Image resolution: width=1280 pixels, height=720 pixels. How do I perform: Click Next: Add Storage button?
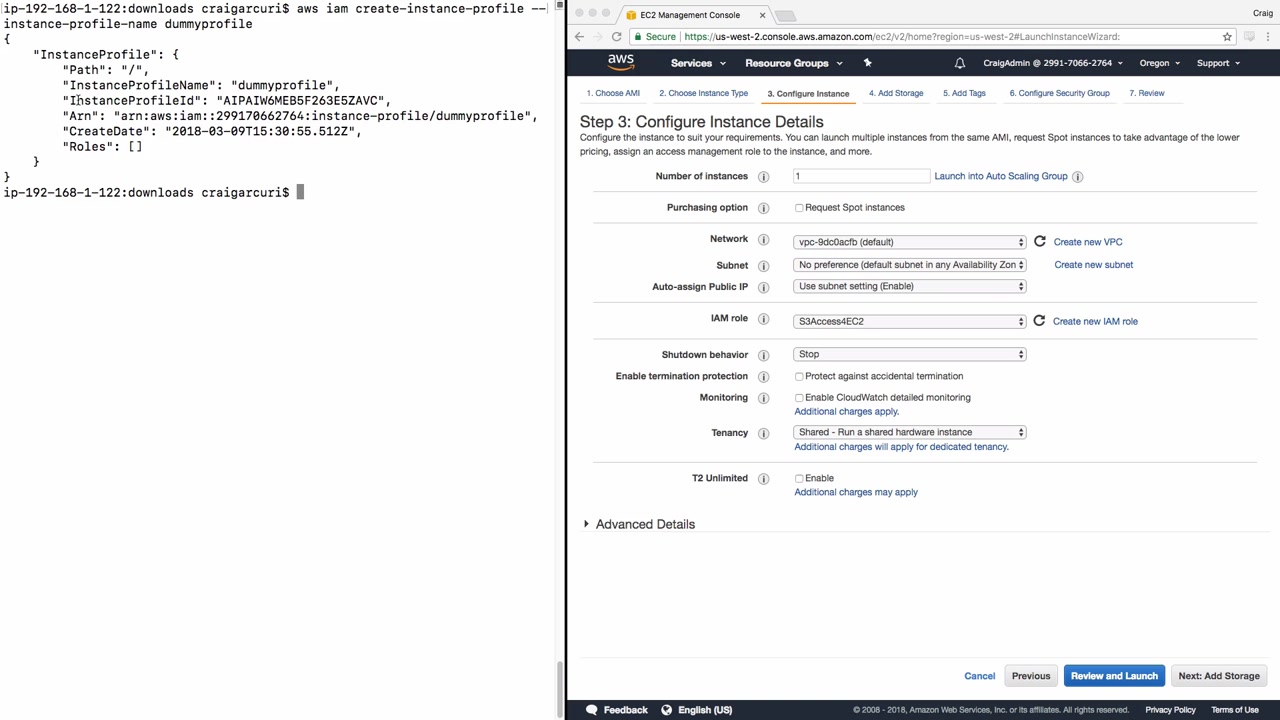(1219, 676)
